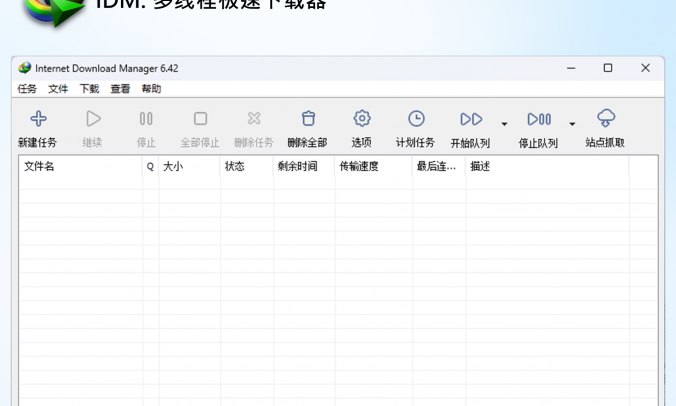Sort by Q column header

(x=150, y=166)
